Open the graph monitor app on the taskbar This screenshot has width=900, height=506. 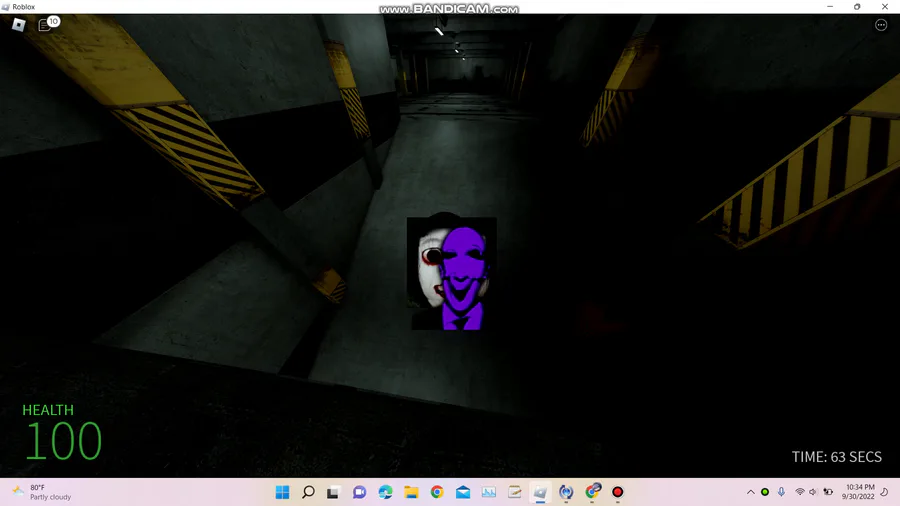tap(488, 492)
